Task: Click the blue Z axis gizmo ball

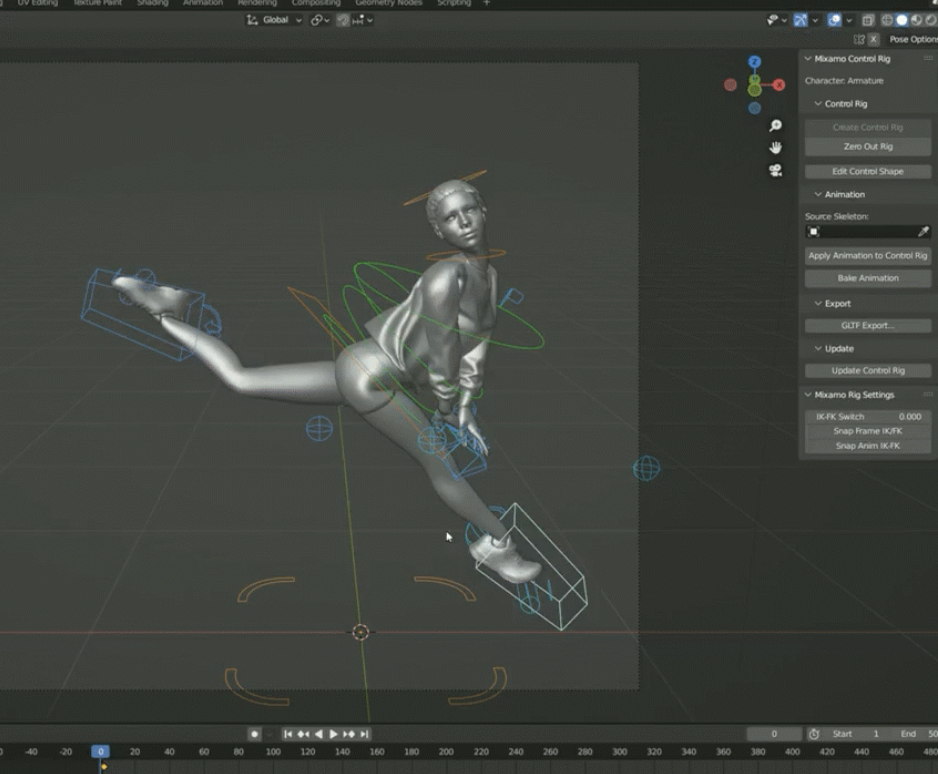Action: [754, 62]
